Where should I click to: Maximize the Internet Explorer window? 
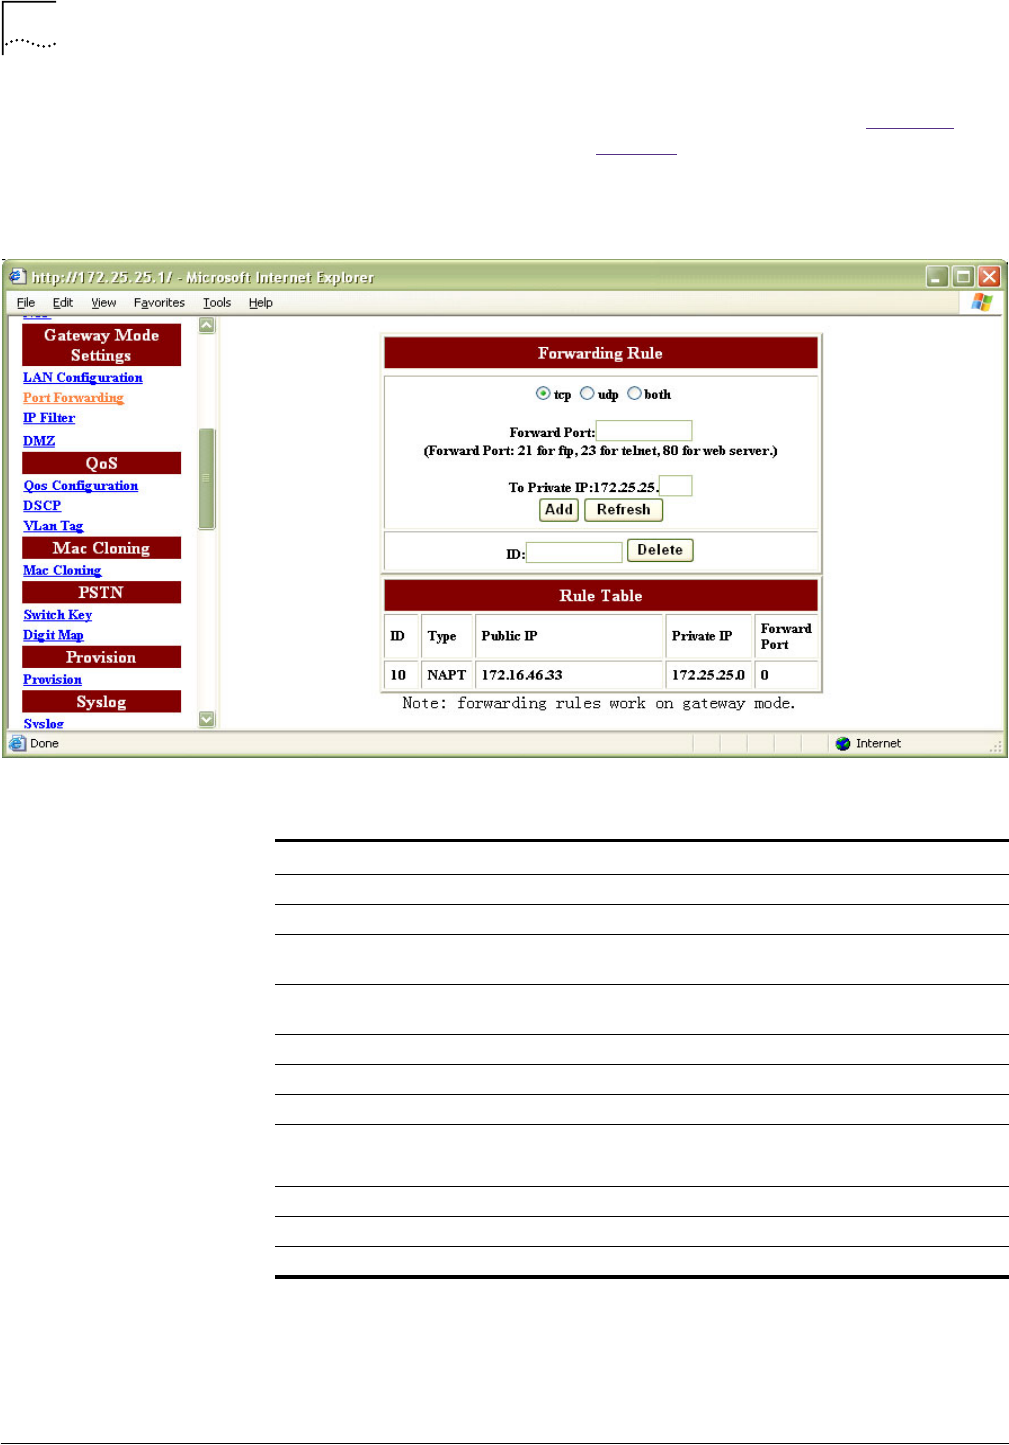tap(963, 276)
